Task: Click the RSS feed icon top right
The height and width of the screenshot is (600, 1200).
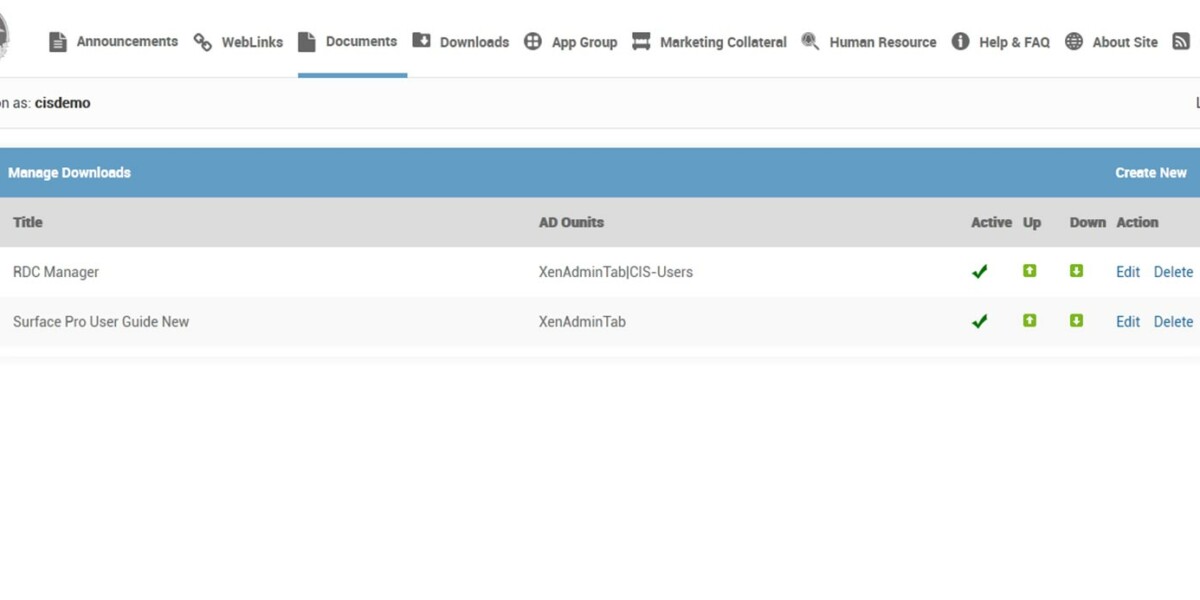Action: click(x=1181, y=41)
